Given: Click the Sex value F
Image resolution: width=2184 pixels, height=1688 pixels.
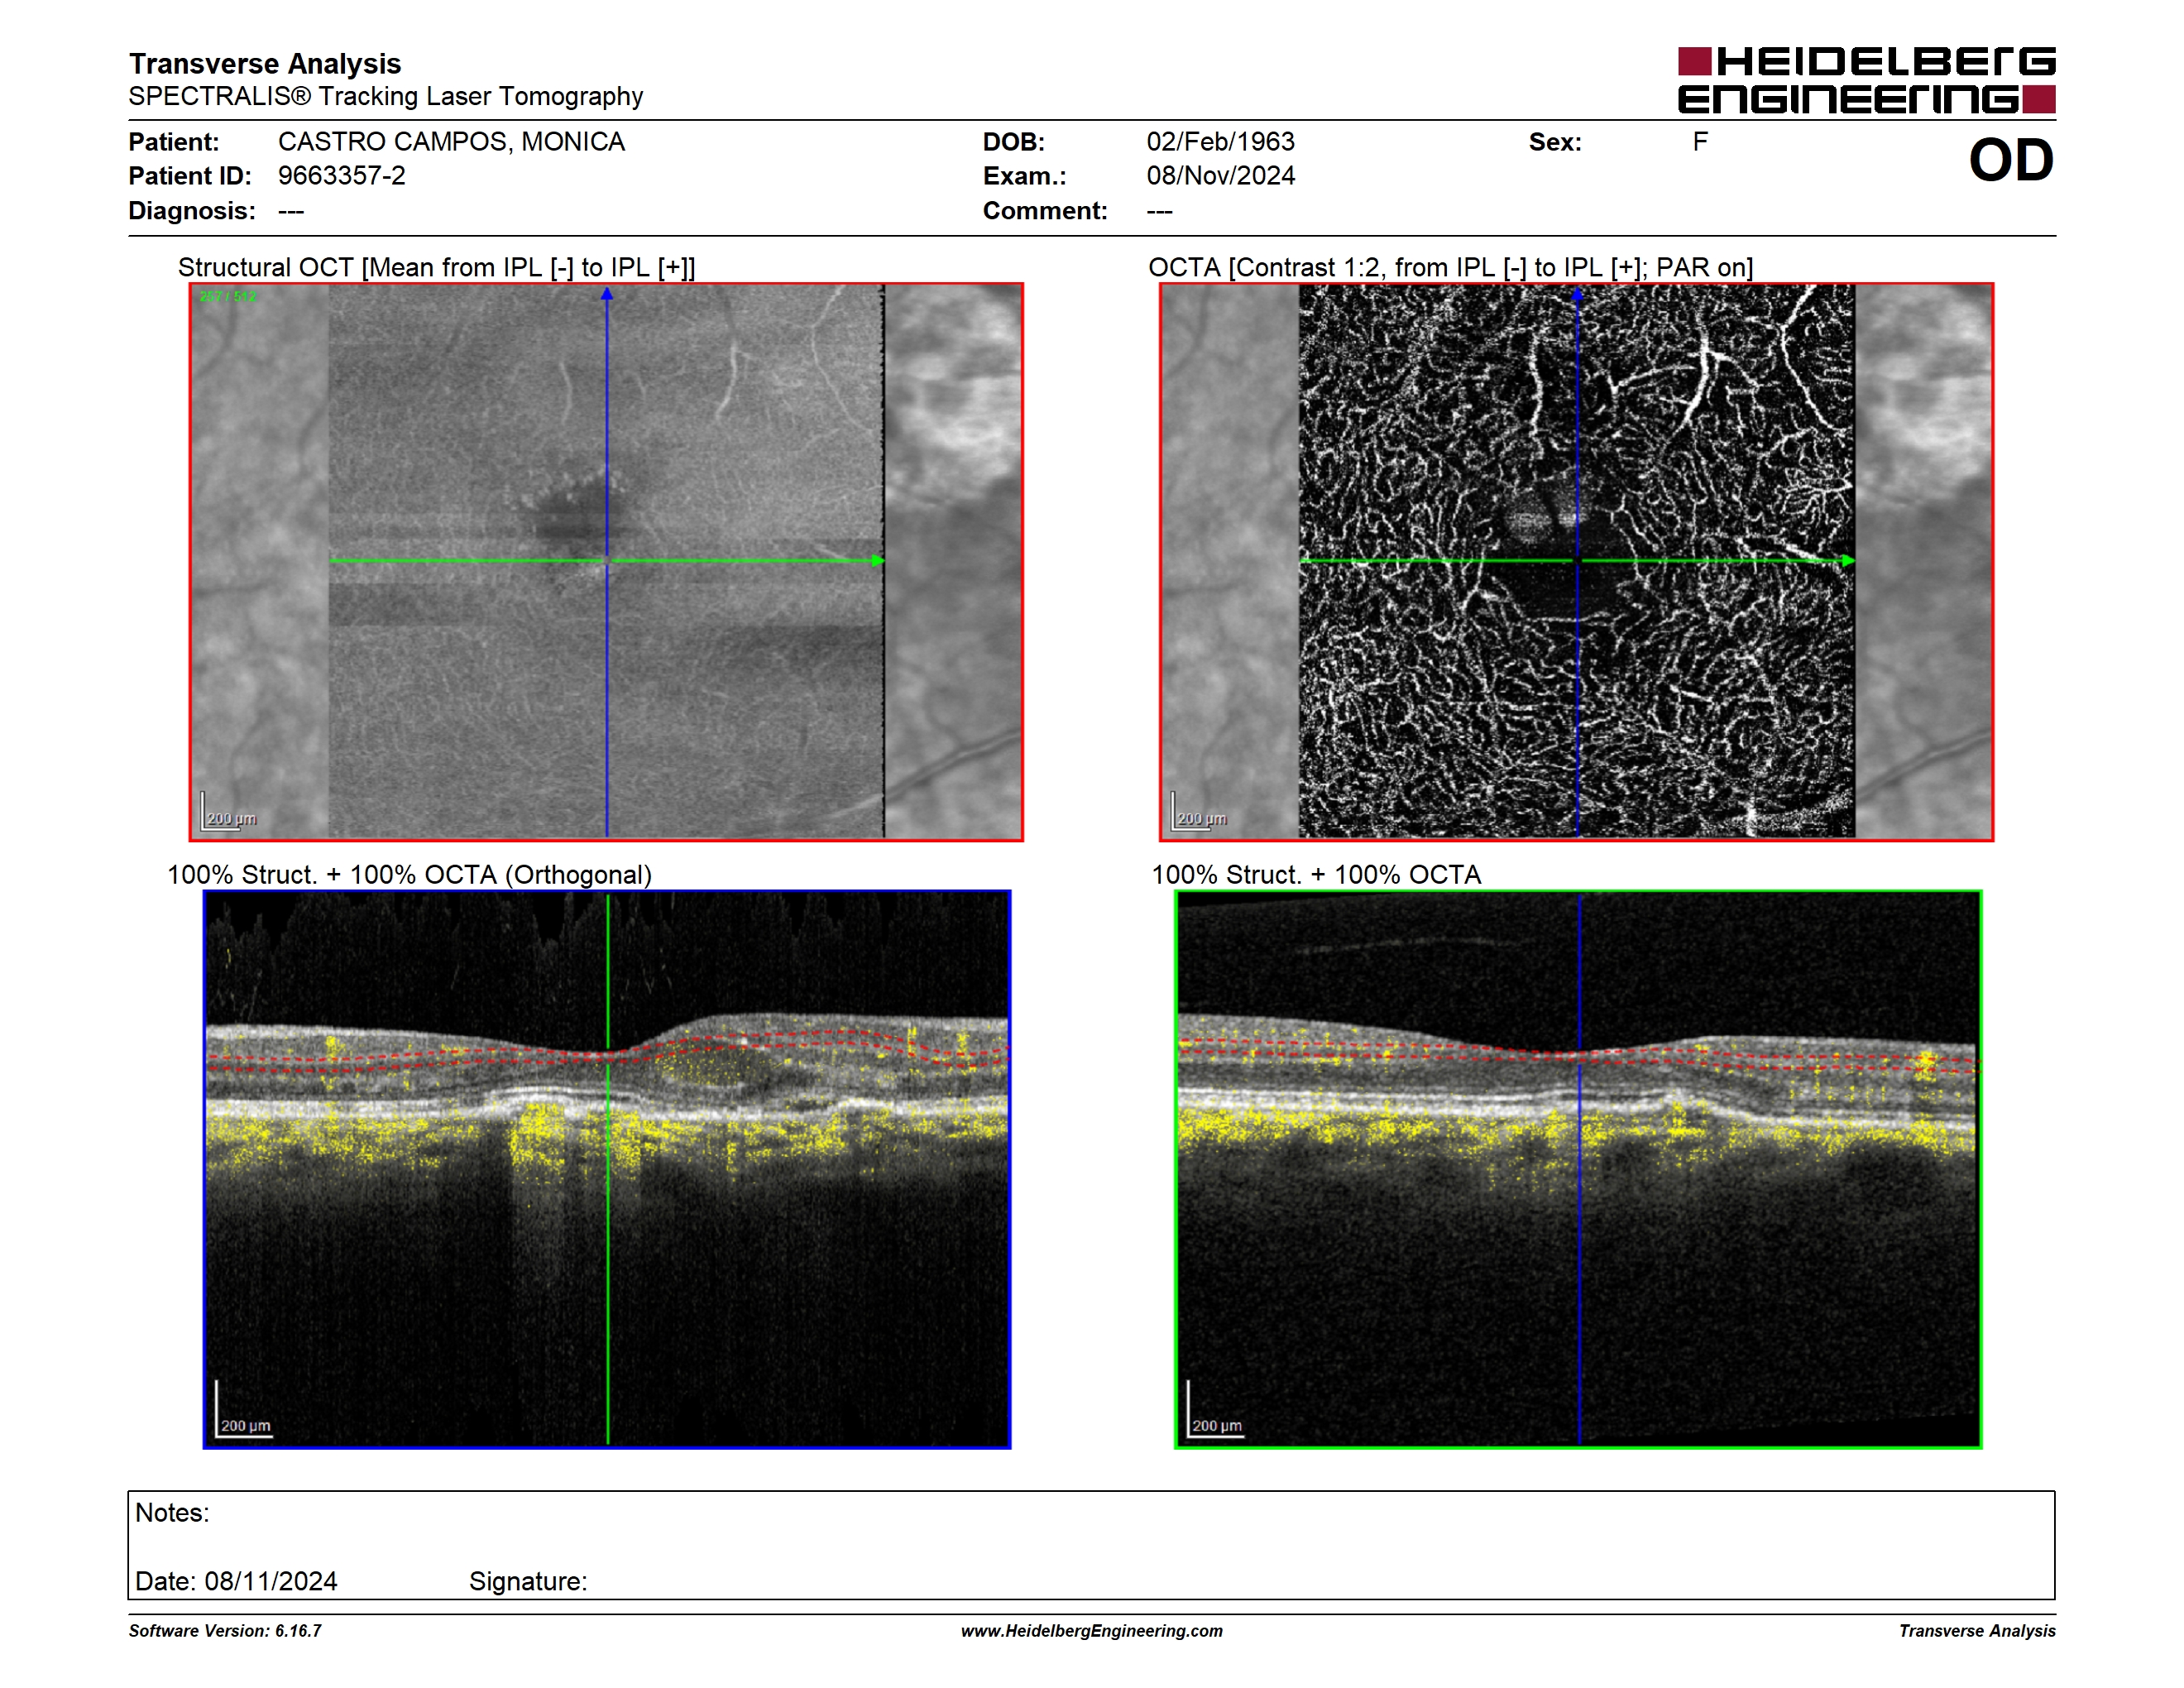Looking at the screenshot, I should (x=1700, y=142).
